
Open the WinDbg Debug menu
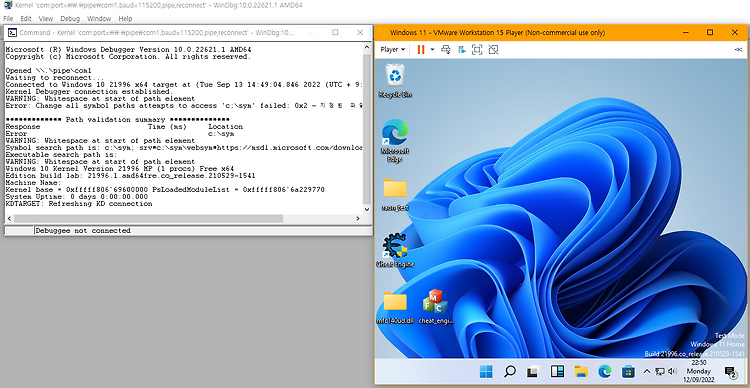click(70, 19)
